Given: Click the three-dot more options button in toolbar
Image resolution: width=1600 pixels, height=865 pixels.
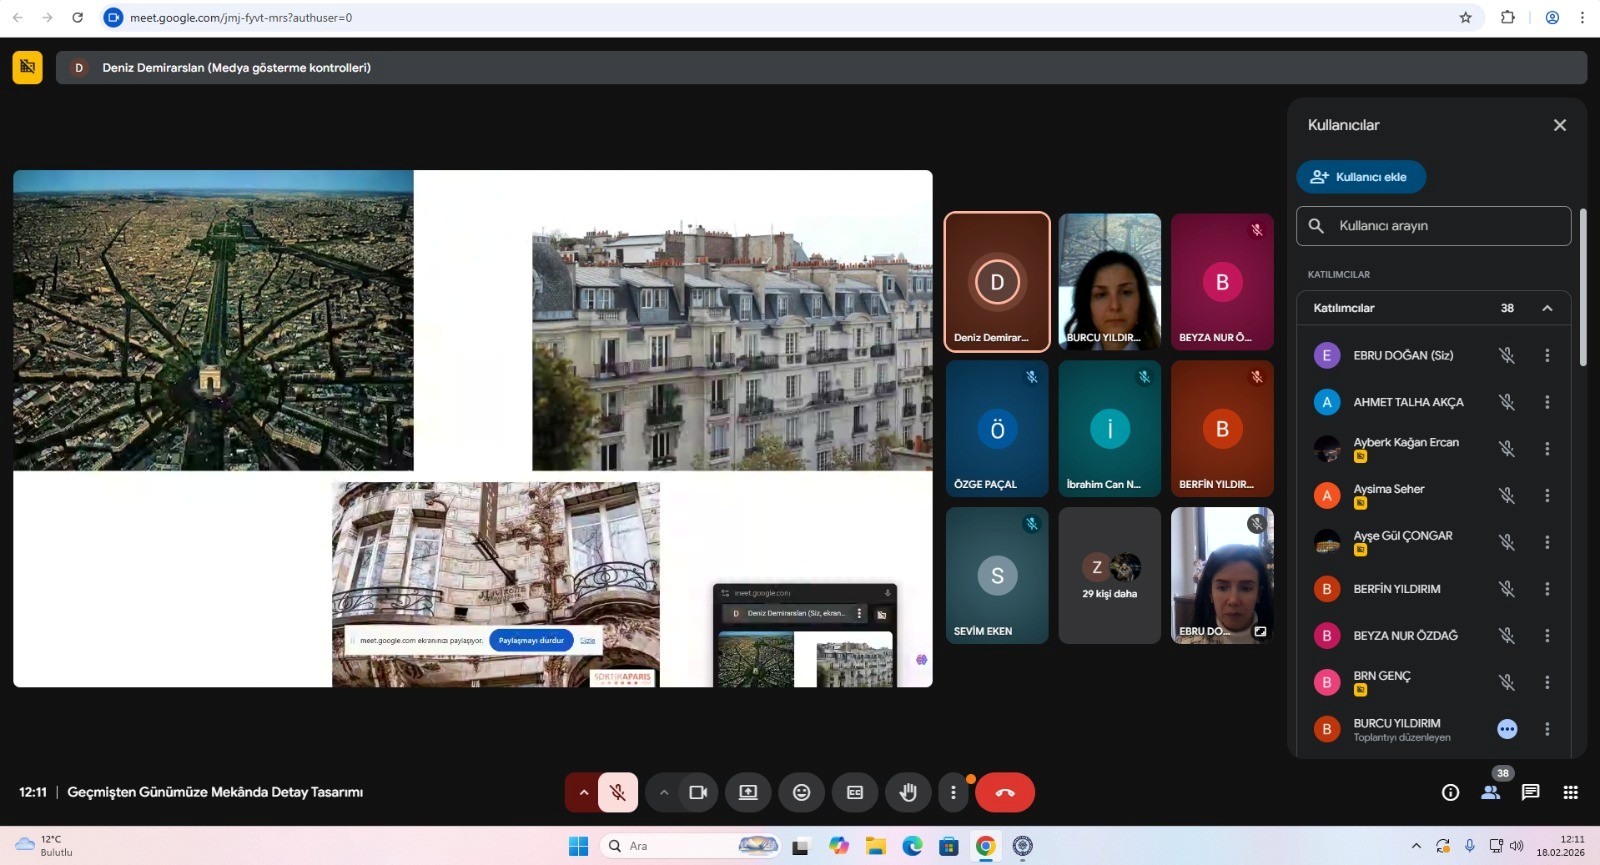Looking at the screenshot, I should [953, 792].
